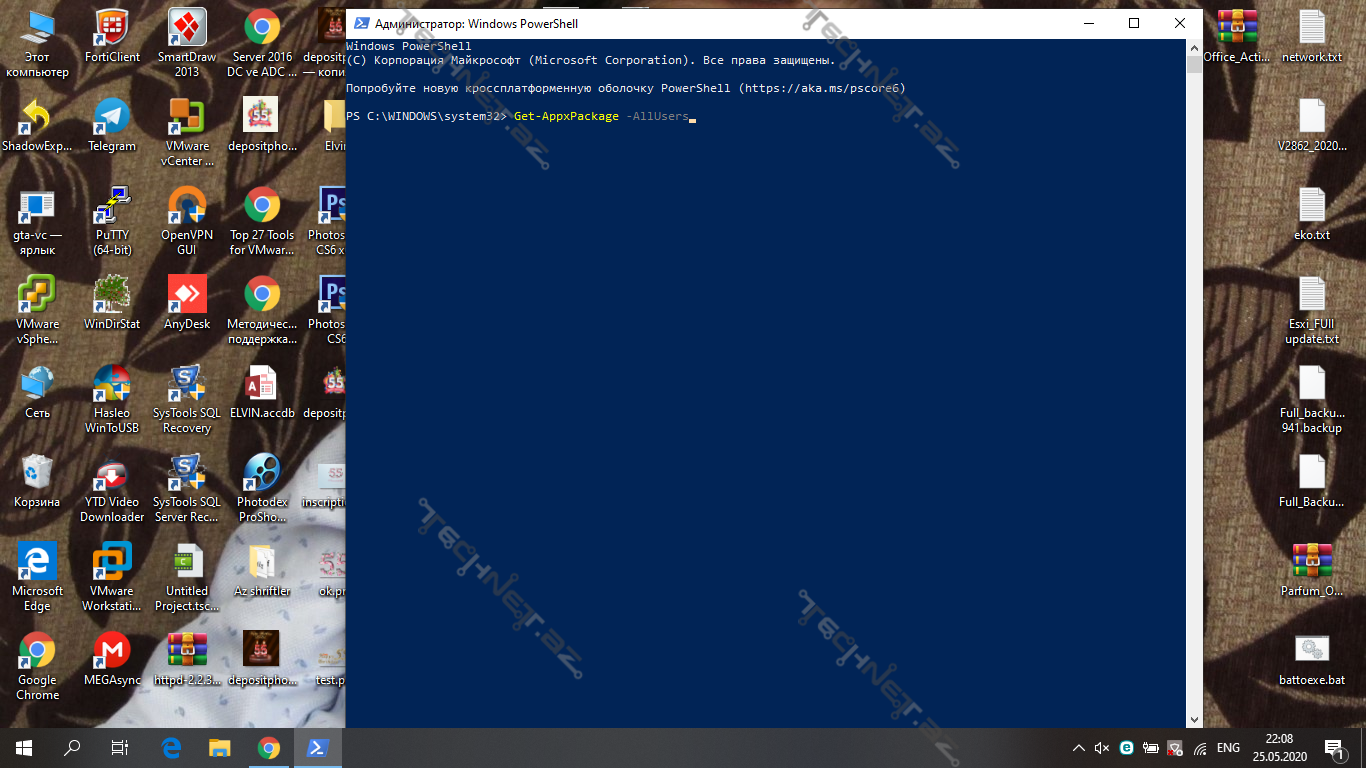
Task: Open the Recycle Bin (Корзина) icon
Action: [37, 473]
